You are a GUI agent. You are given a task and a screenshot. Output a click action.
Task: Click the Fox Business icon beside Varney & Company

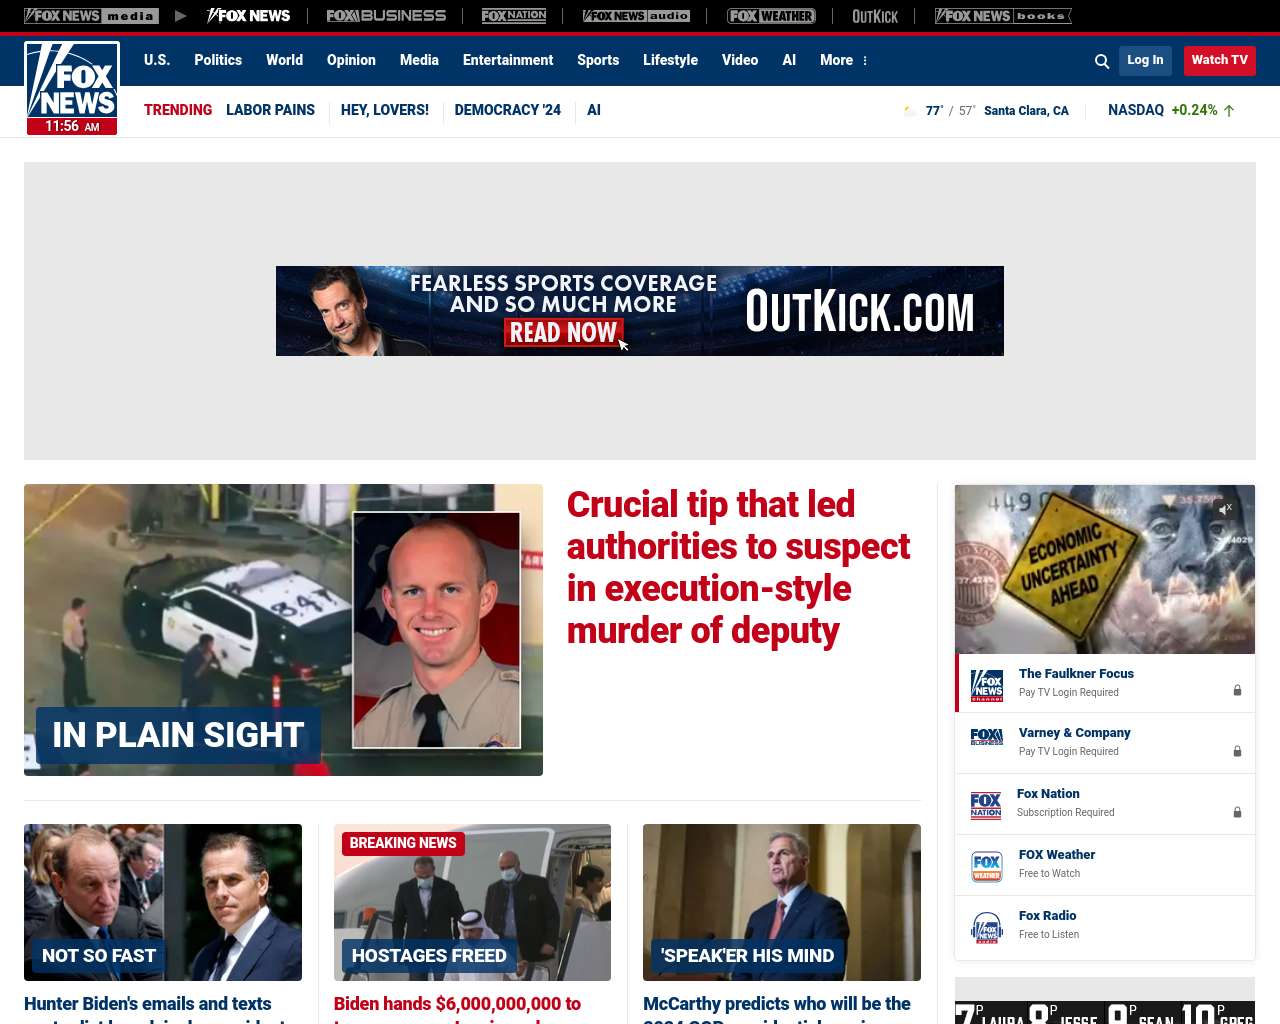pyautogui.click(x=987, y=738)
